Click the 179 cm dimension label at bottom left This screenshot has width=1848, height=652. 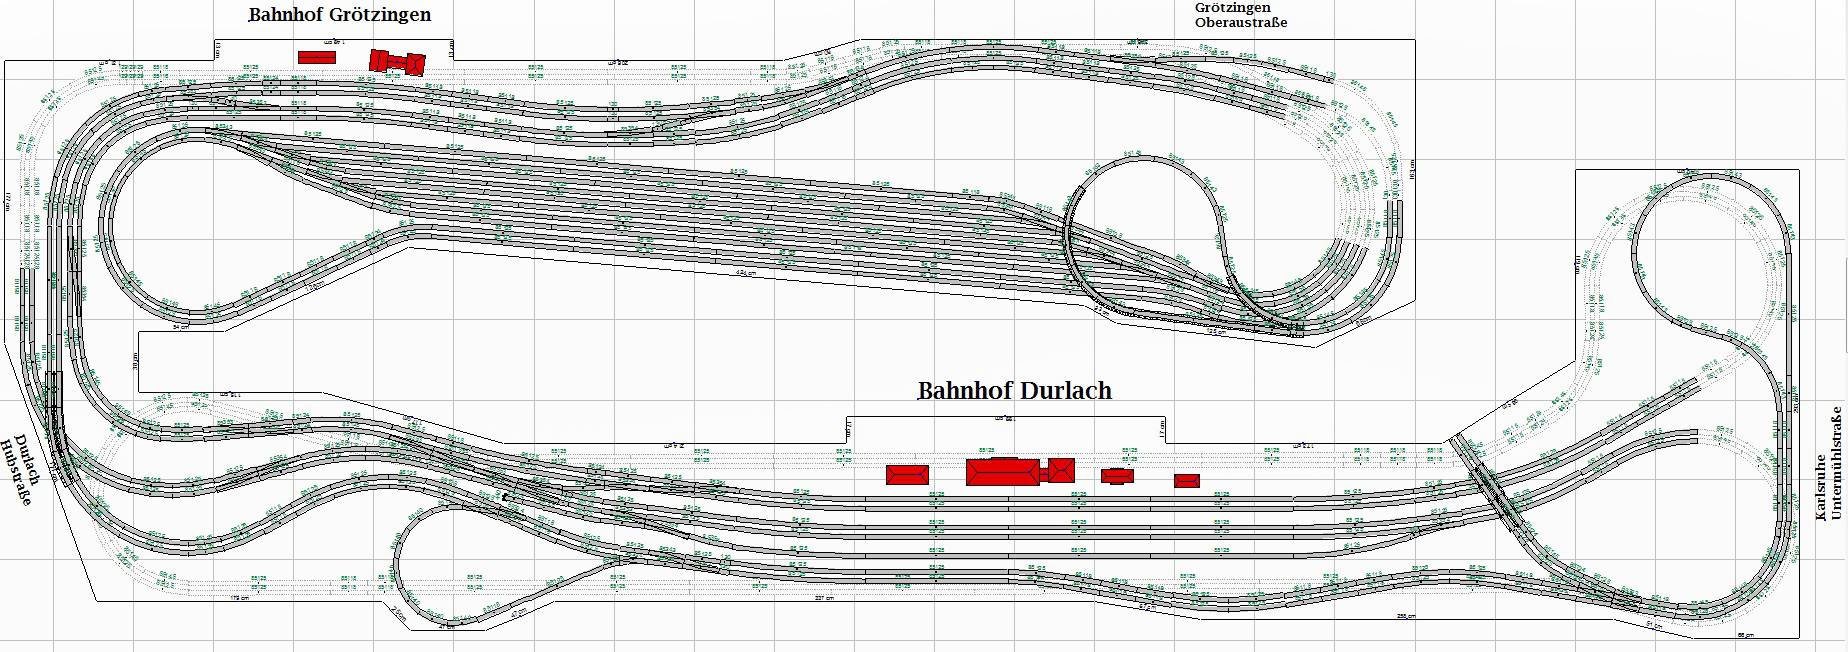(x=240, y=598)
